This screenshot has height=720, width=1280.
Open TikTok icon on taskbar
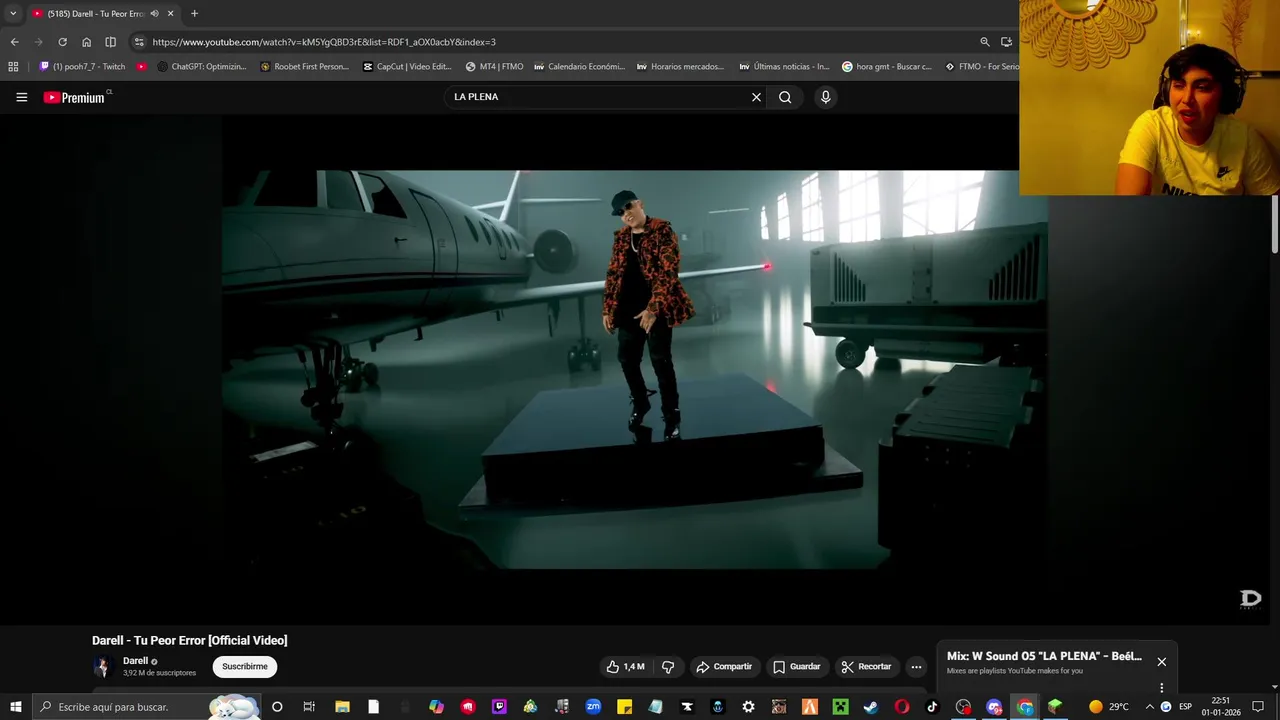coord(932,707)
